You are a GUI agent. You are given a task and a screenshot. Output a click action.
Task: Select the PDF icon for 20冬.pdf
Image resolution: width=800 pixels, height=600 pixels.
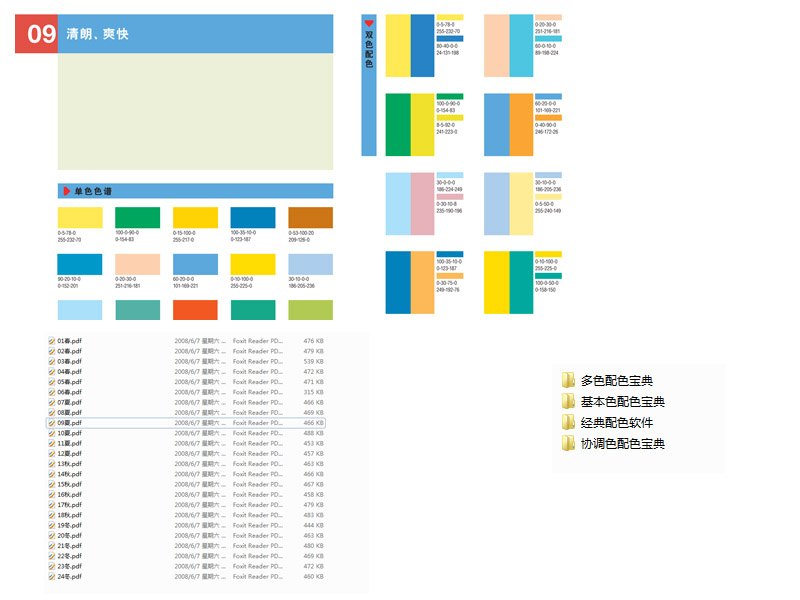tap(52, 536)
